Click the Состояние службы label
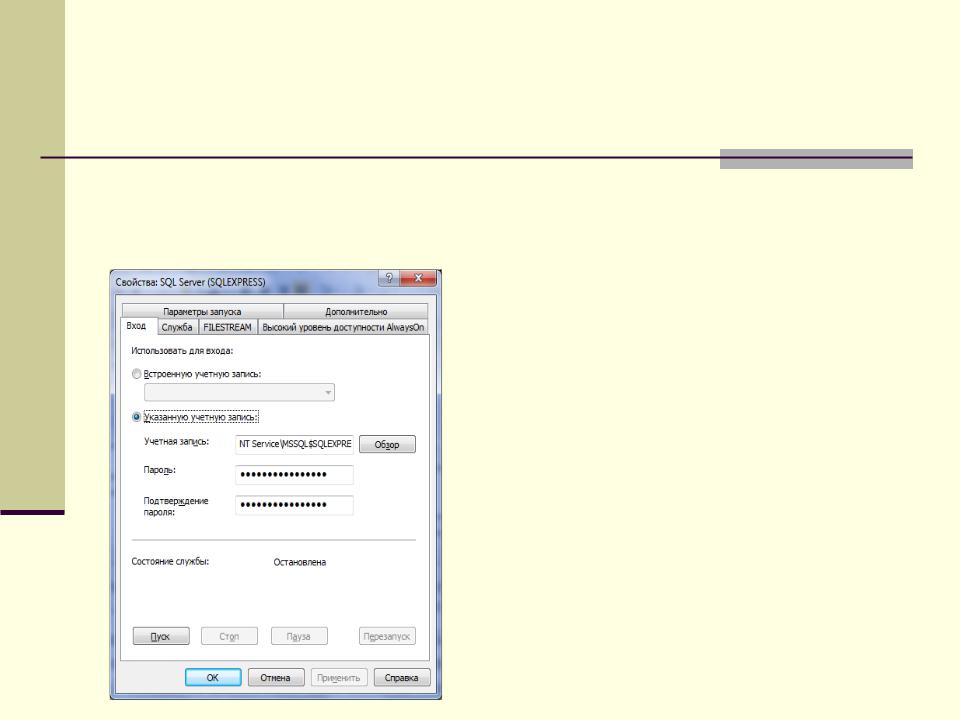Image resolution: width=960 pixels, height=720 pixels. pyautogui.click(x=170, y=561)
